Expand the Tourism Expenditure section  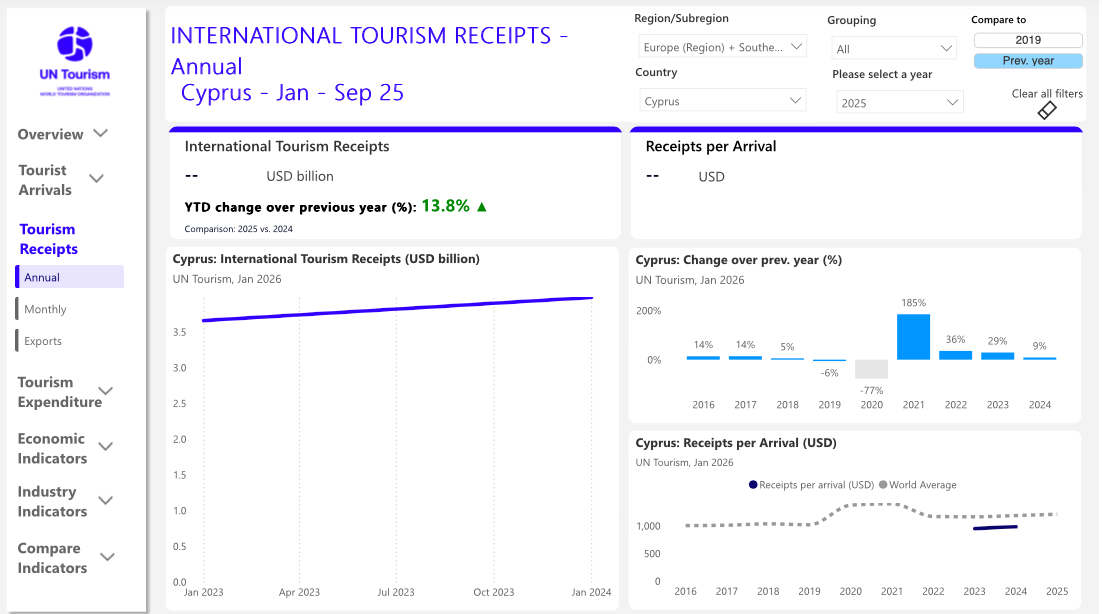(x=105, y=392)
